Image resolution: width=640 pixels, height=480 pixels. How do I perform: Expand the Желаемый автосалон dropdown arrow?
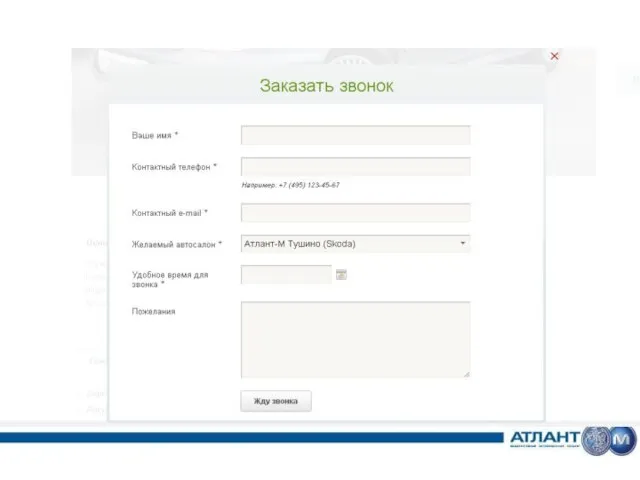462,243
